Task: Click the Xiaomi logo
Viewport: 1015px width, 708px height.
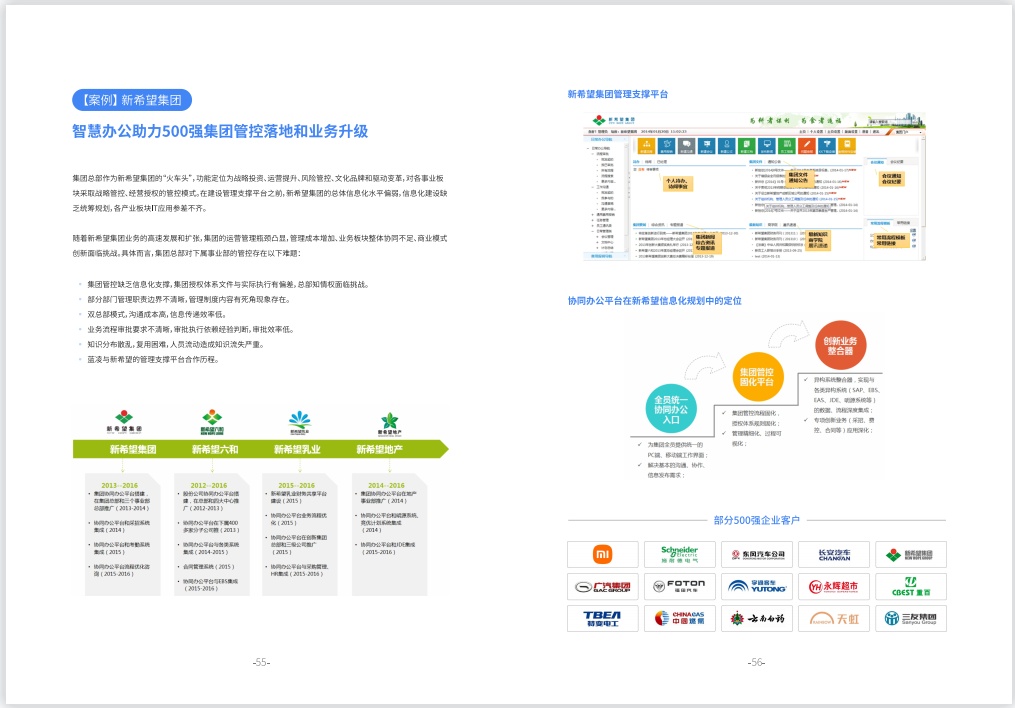Action: coord(603,554)
